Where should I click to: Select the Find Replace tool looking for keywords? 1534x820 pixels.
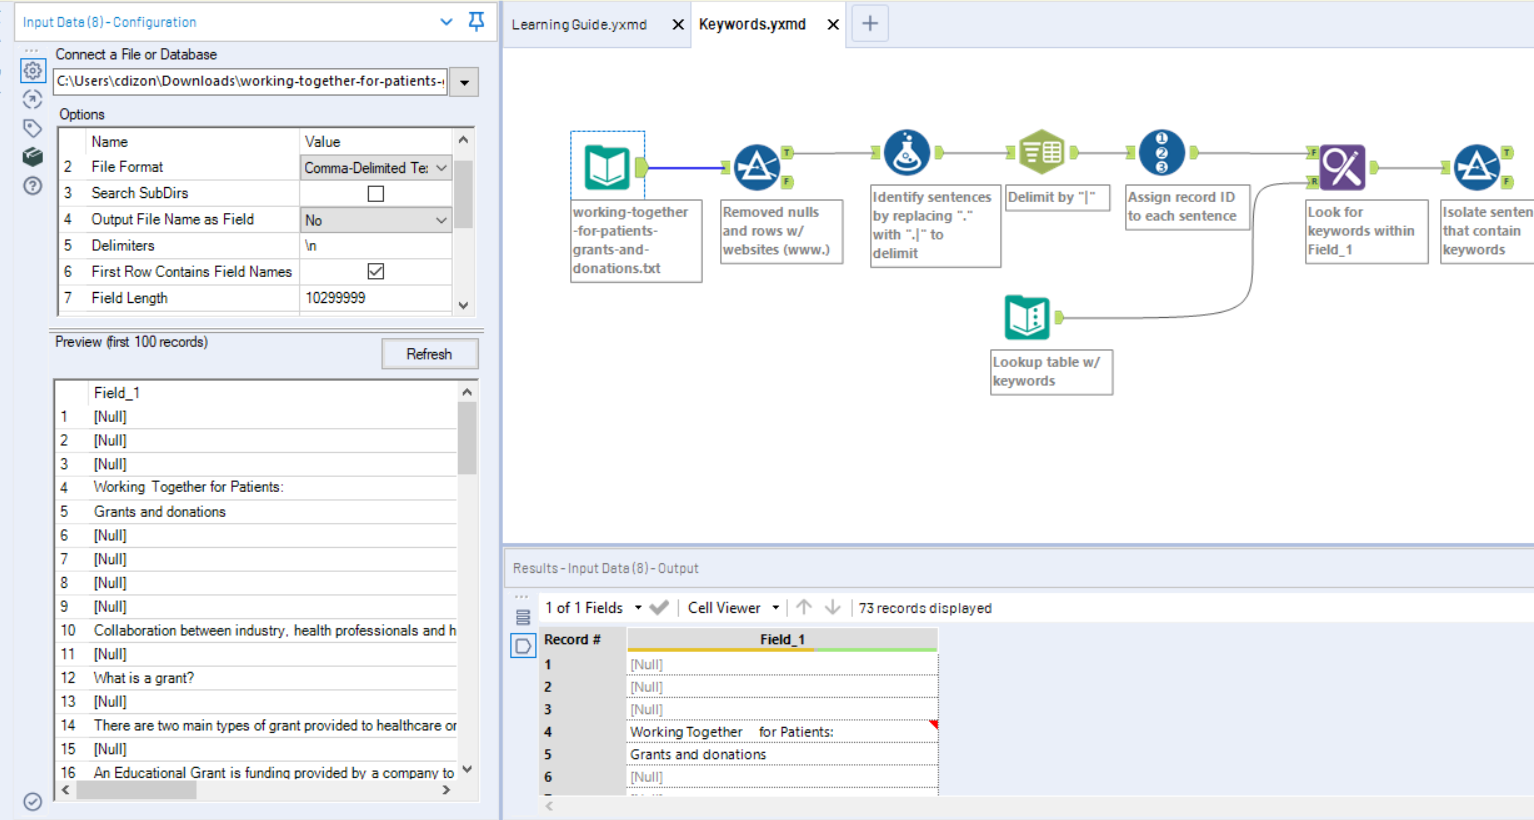point(1342,168)
